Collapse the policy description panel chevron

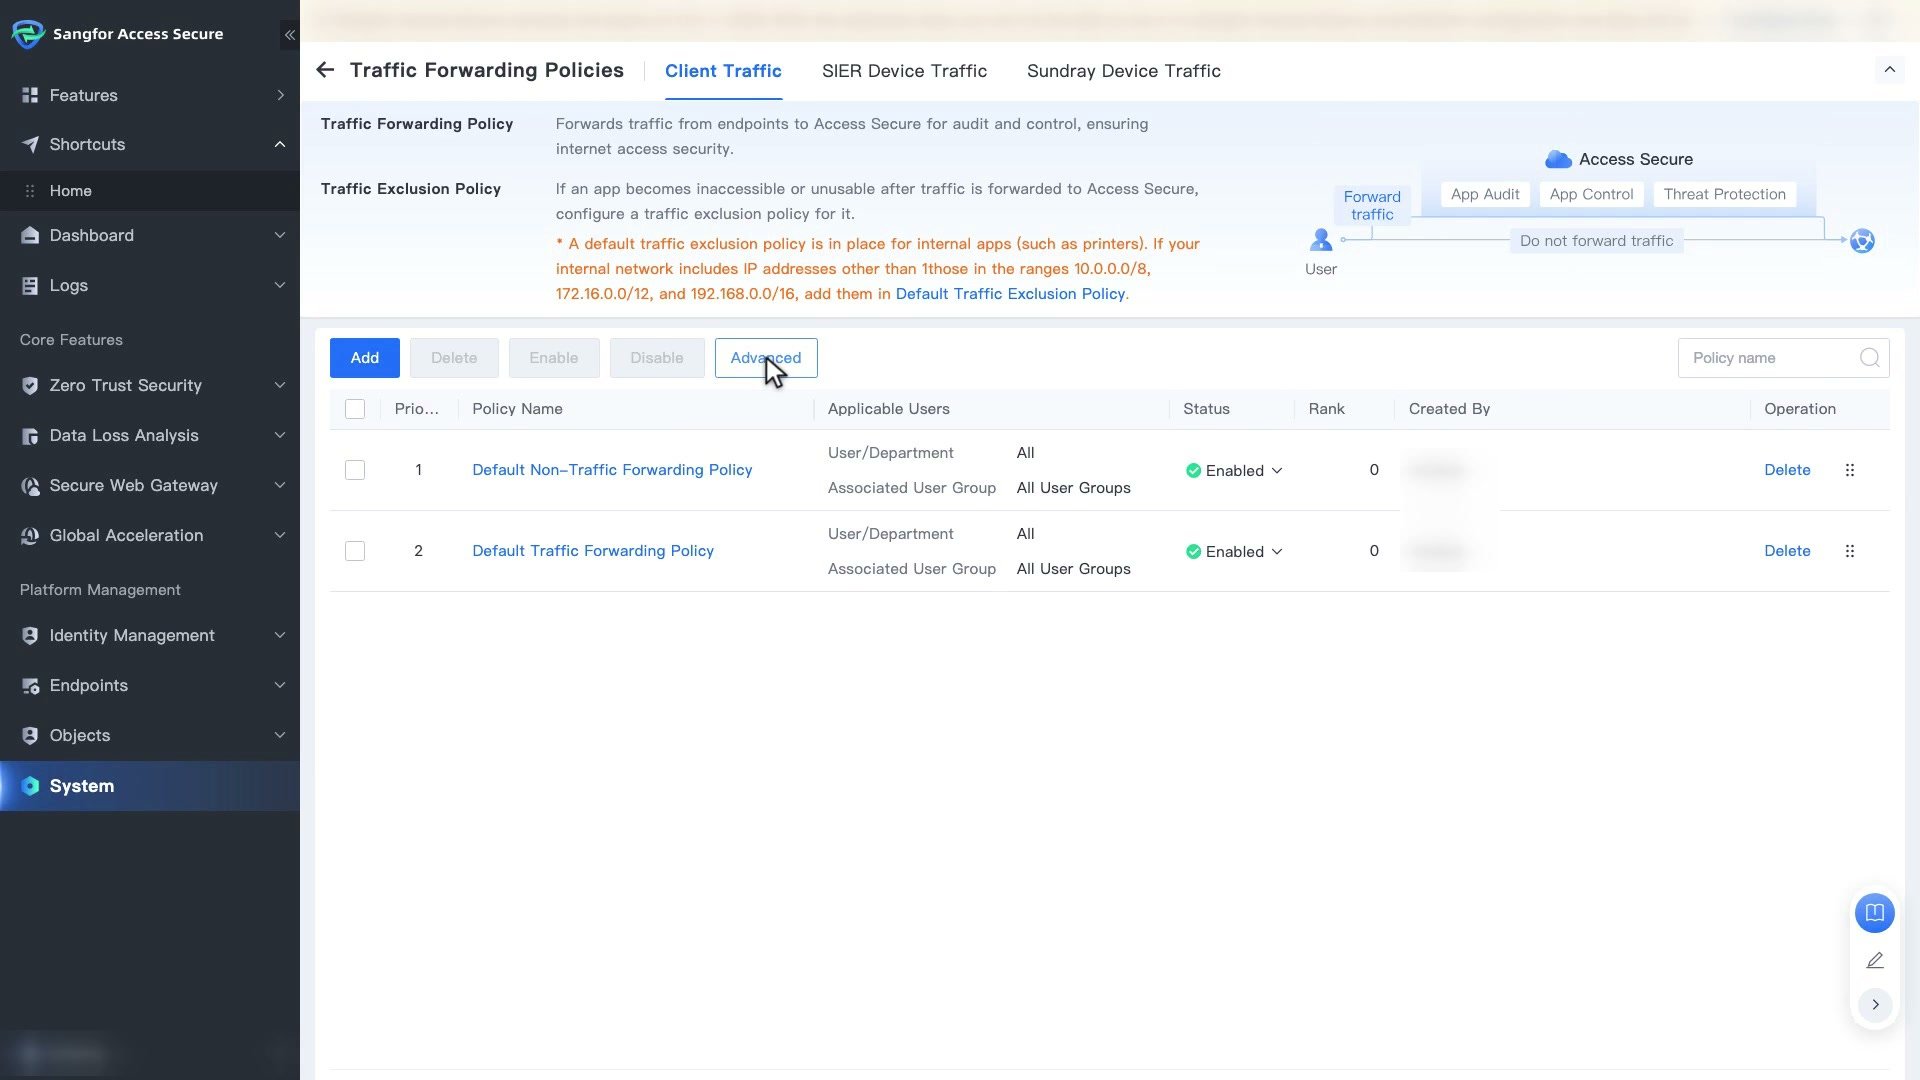(x=1889, y=70)
